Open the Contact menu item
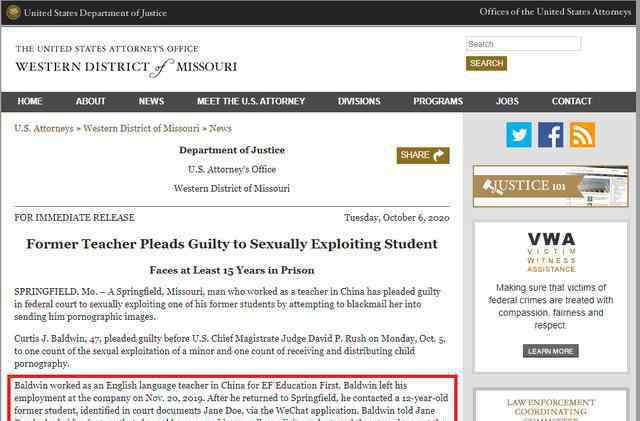Screen dimensions: 640x421 pyautogui.click(x=572, y=101)
